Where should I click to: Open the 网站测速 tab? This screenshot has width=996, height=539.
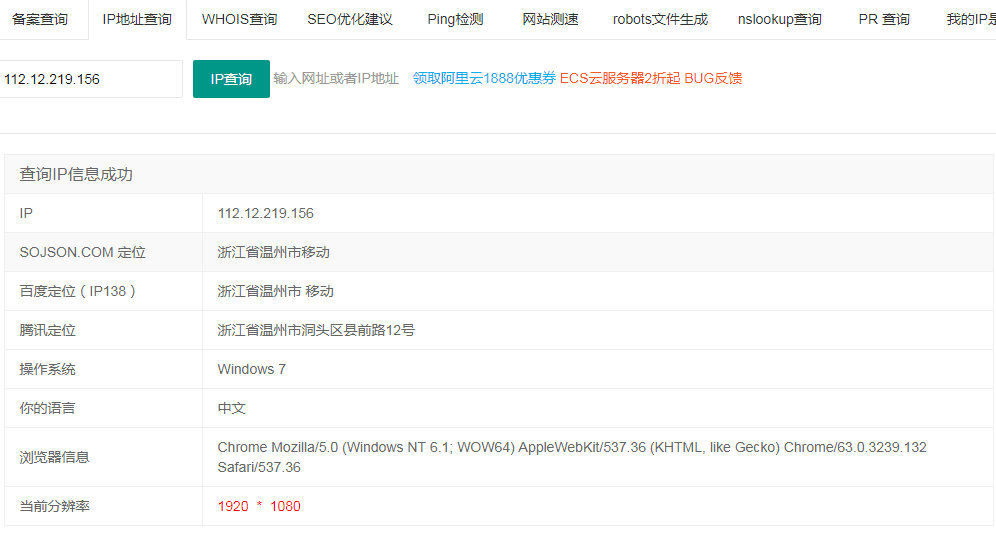(550, 20)
